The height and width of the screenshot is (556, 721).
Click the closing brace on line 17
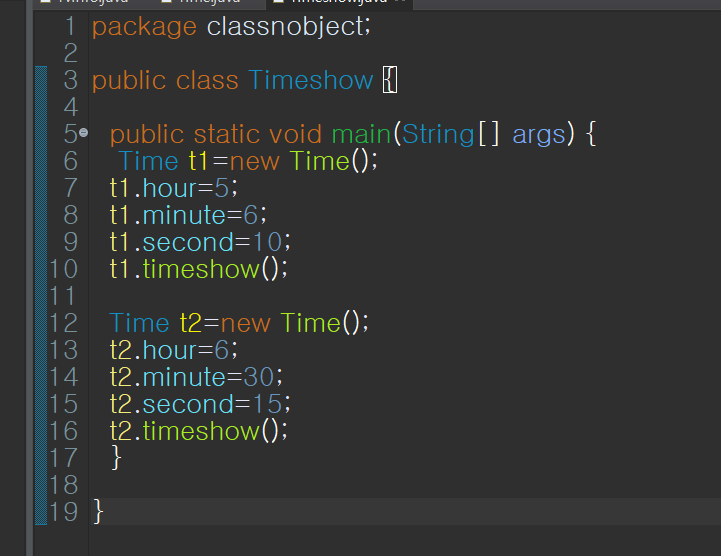(116, 457)
